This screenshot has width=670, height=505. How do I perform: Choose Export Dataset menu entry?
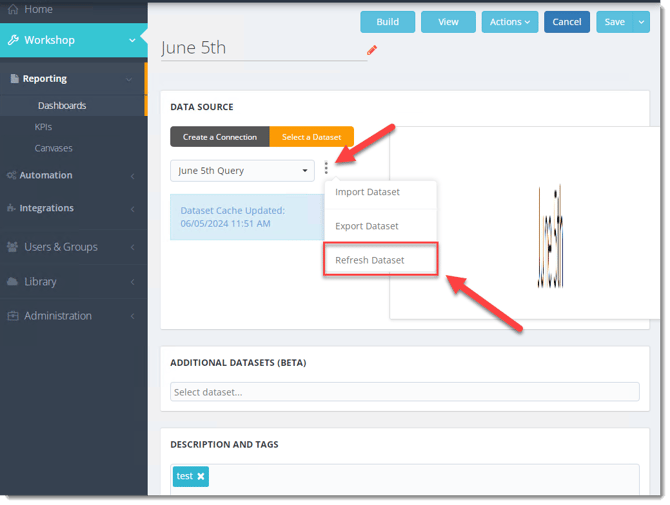[x=367, y=226]
